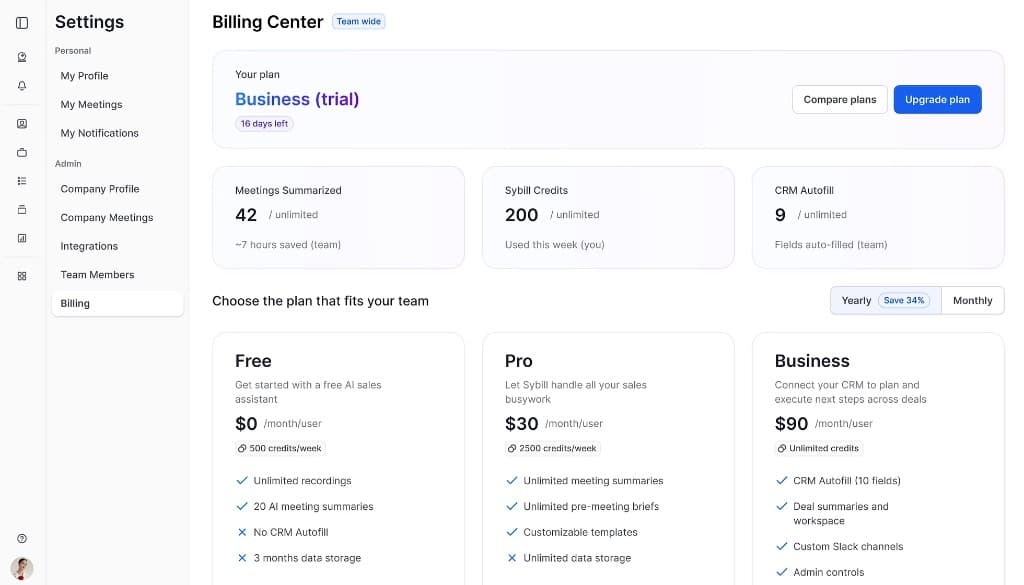Click the Upgrade plan button

(x=937, y=99)
